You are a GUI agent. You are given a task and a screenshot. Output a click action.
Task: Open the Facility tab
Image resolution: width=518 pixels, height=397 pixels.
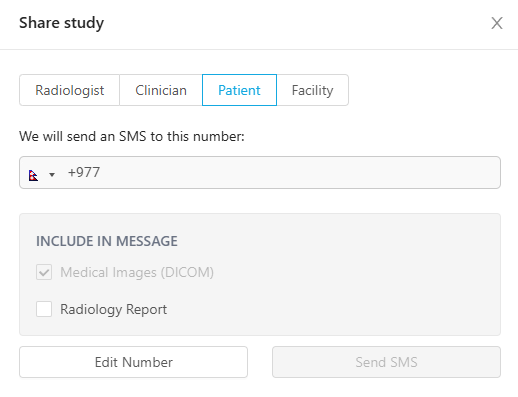[x=313, y=90]
